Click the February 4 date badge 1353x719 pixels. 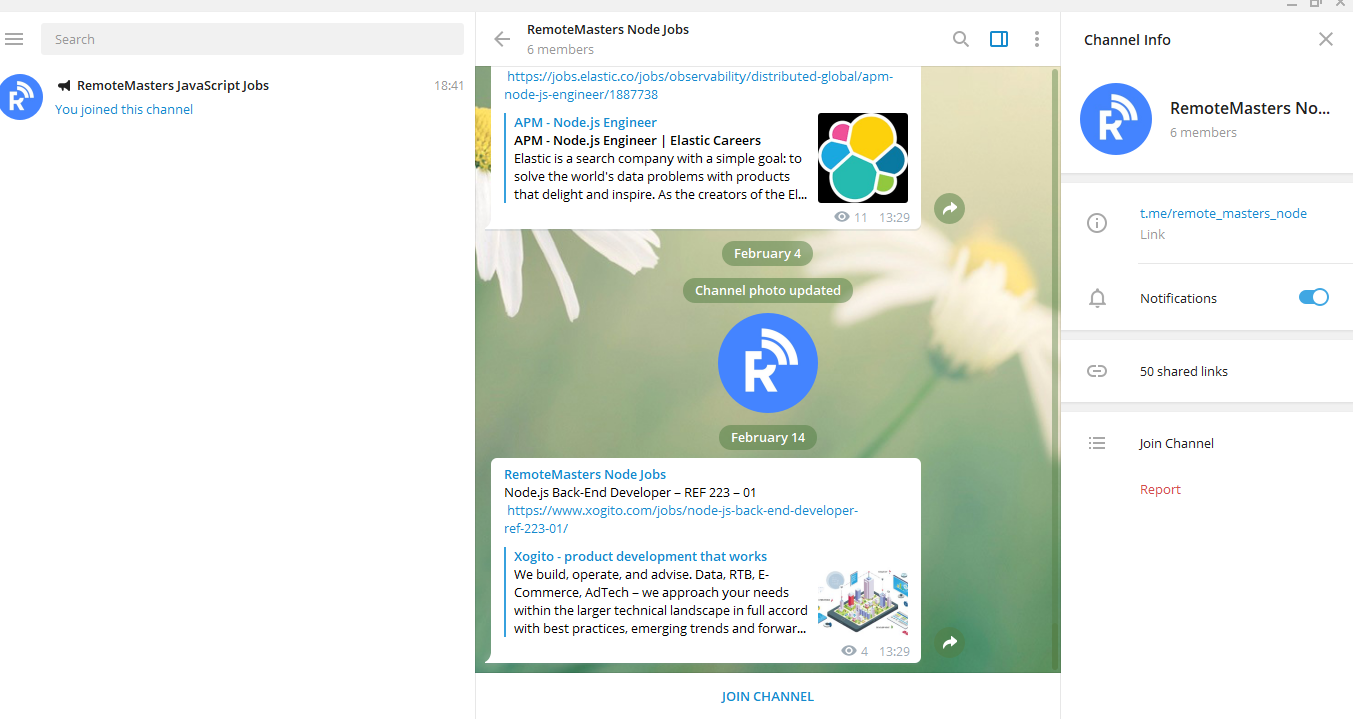click(x=768, y=253)
